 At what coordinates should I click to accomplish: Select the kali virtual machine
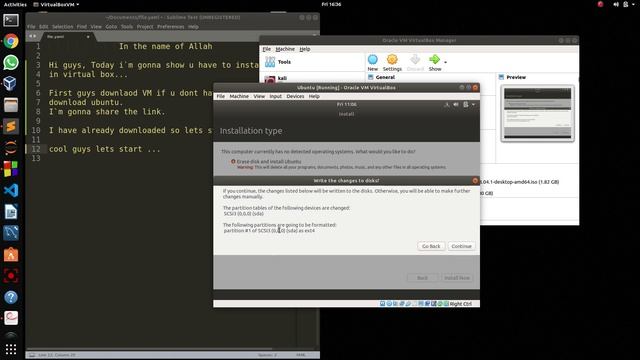282,78
